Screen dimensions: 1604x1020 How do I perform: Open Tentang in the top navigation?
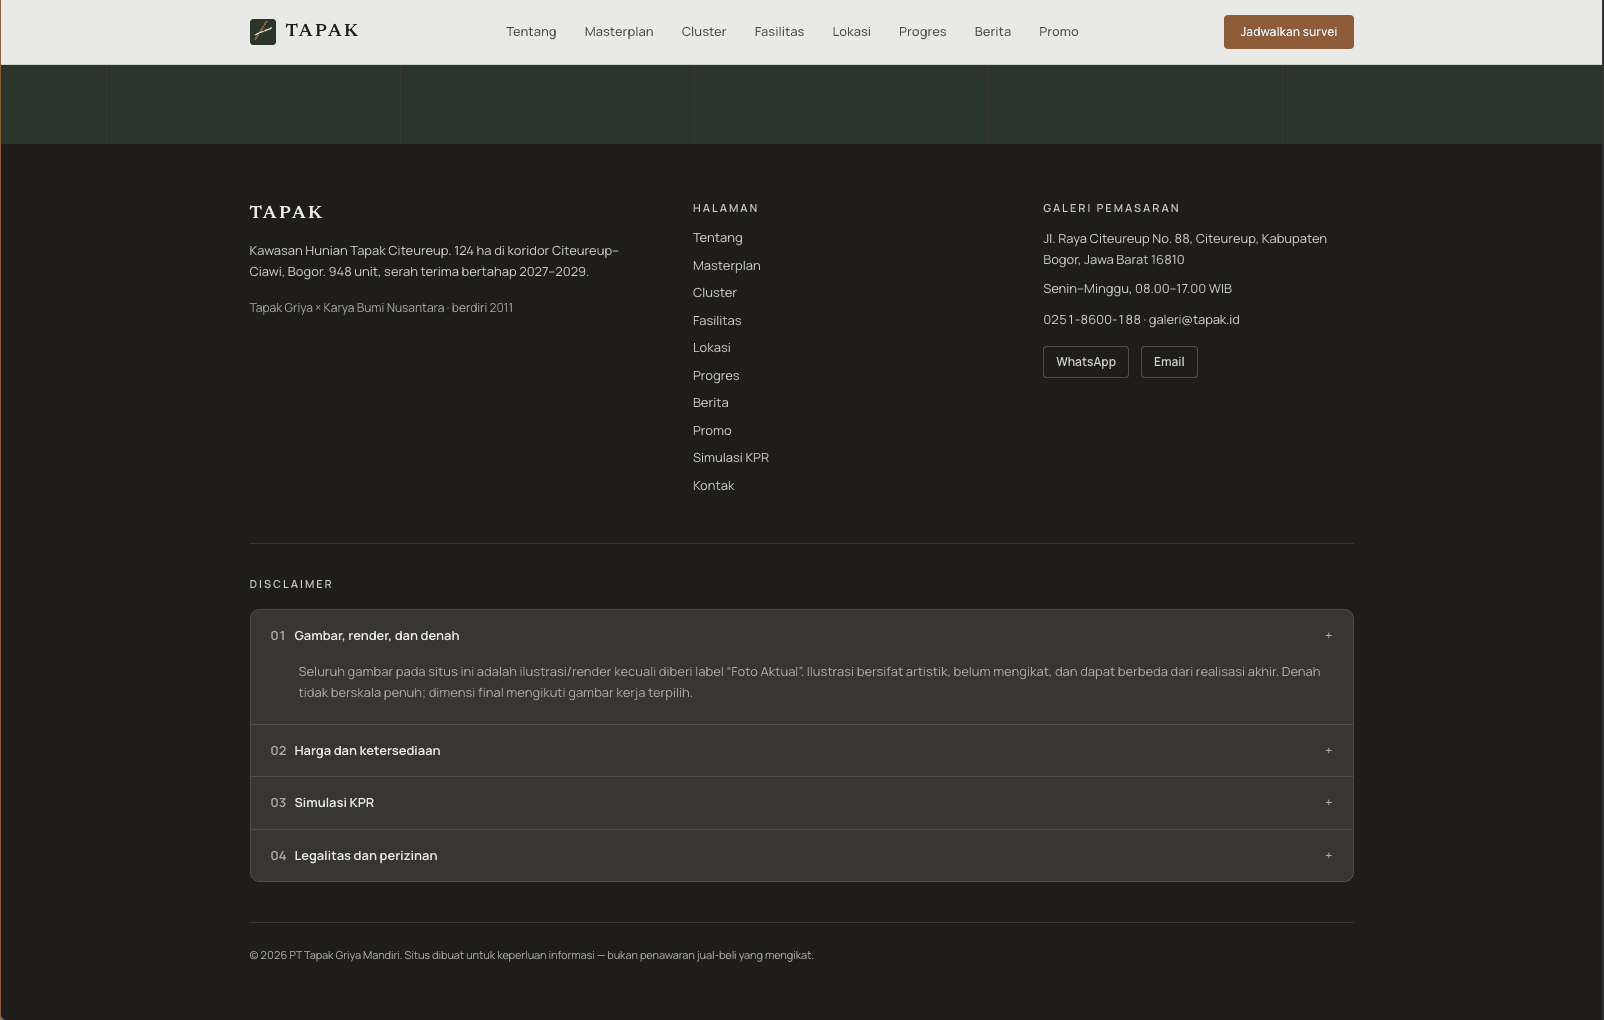[x=531, y=32]
